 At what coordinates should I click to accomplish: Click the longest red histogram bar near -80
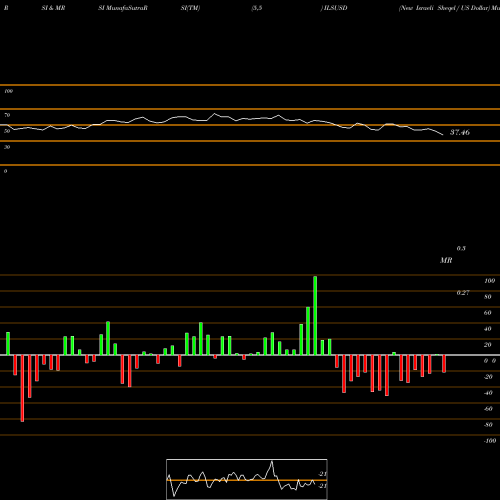22,388
